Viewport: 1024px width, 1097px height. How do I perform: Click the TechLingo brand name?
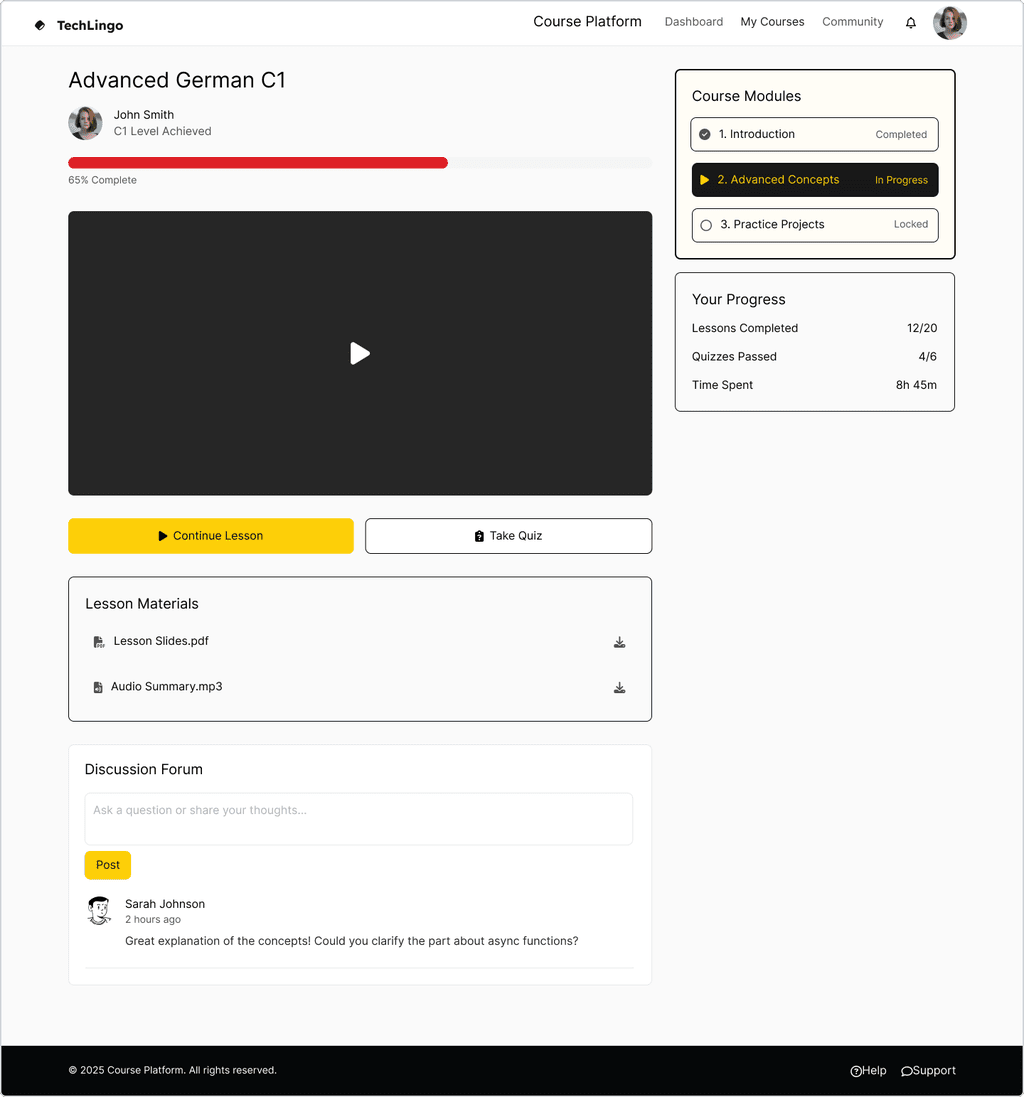click(x=90, y=25)
